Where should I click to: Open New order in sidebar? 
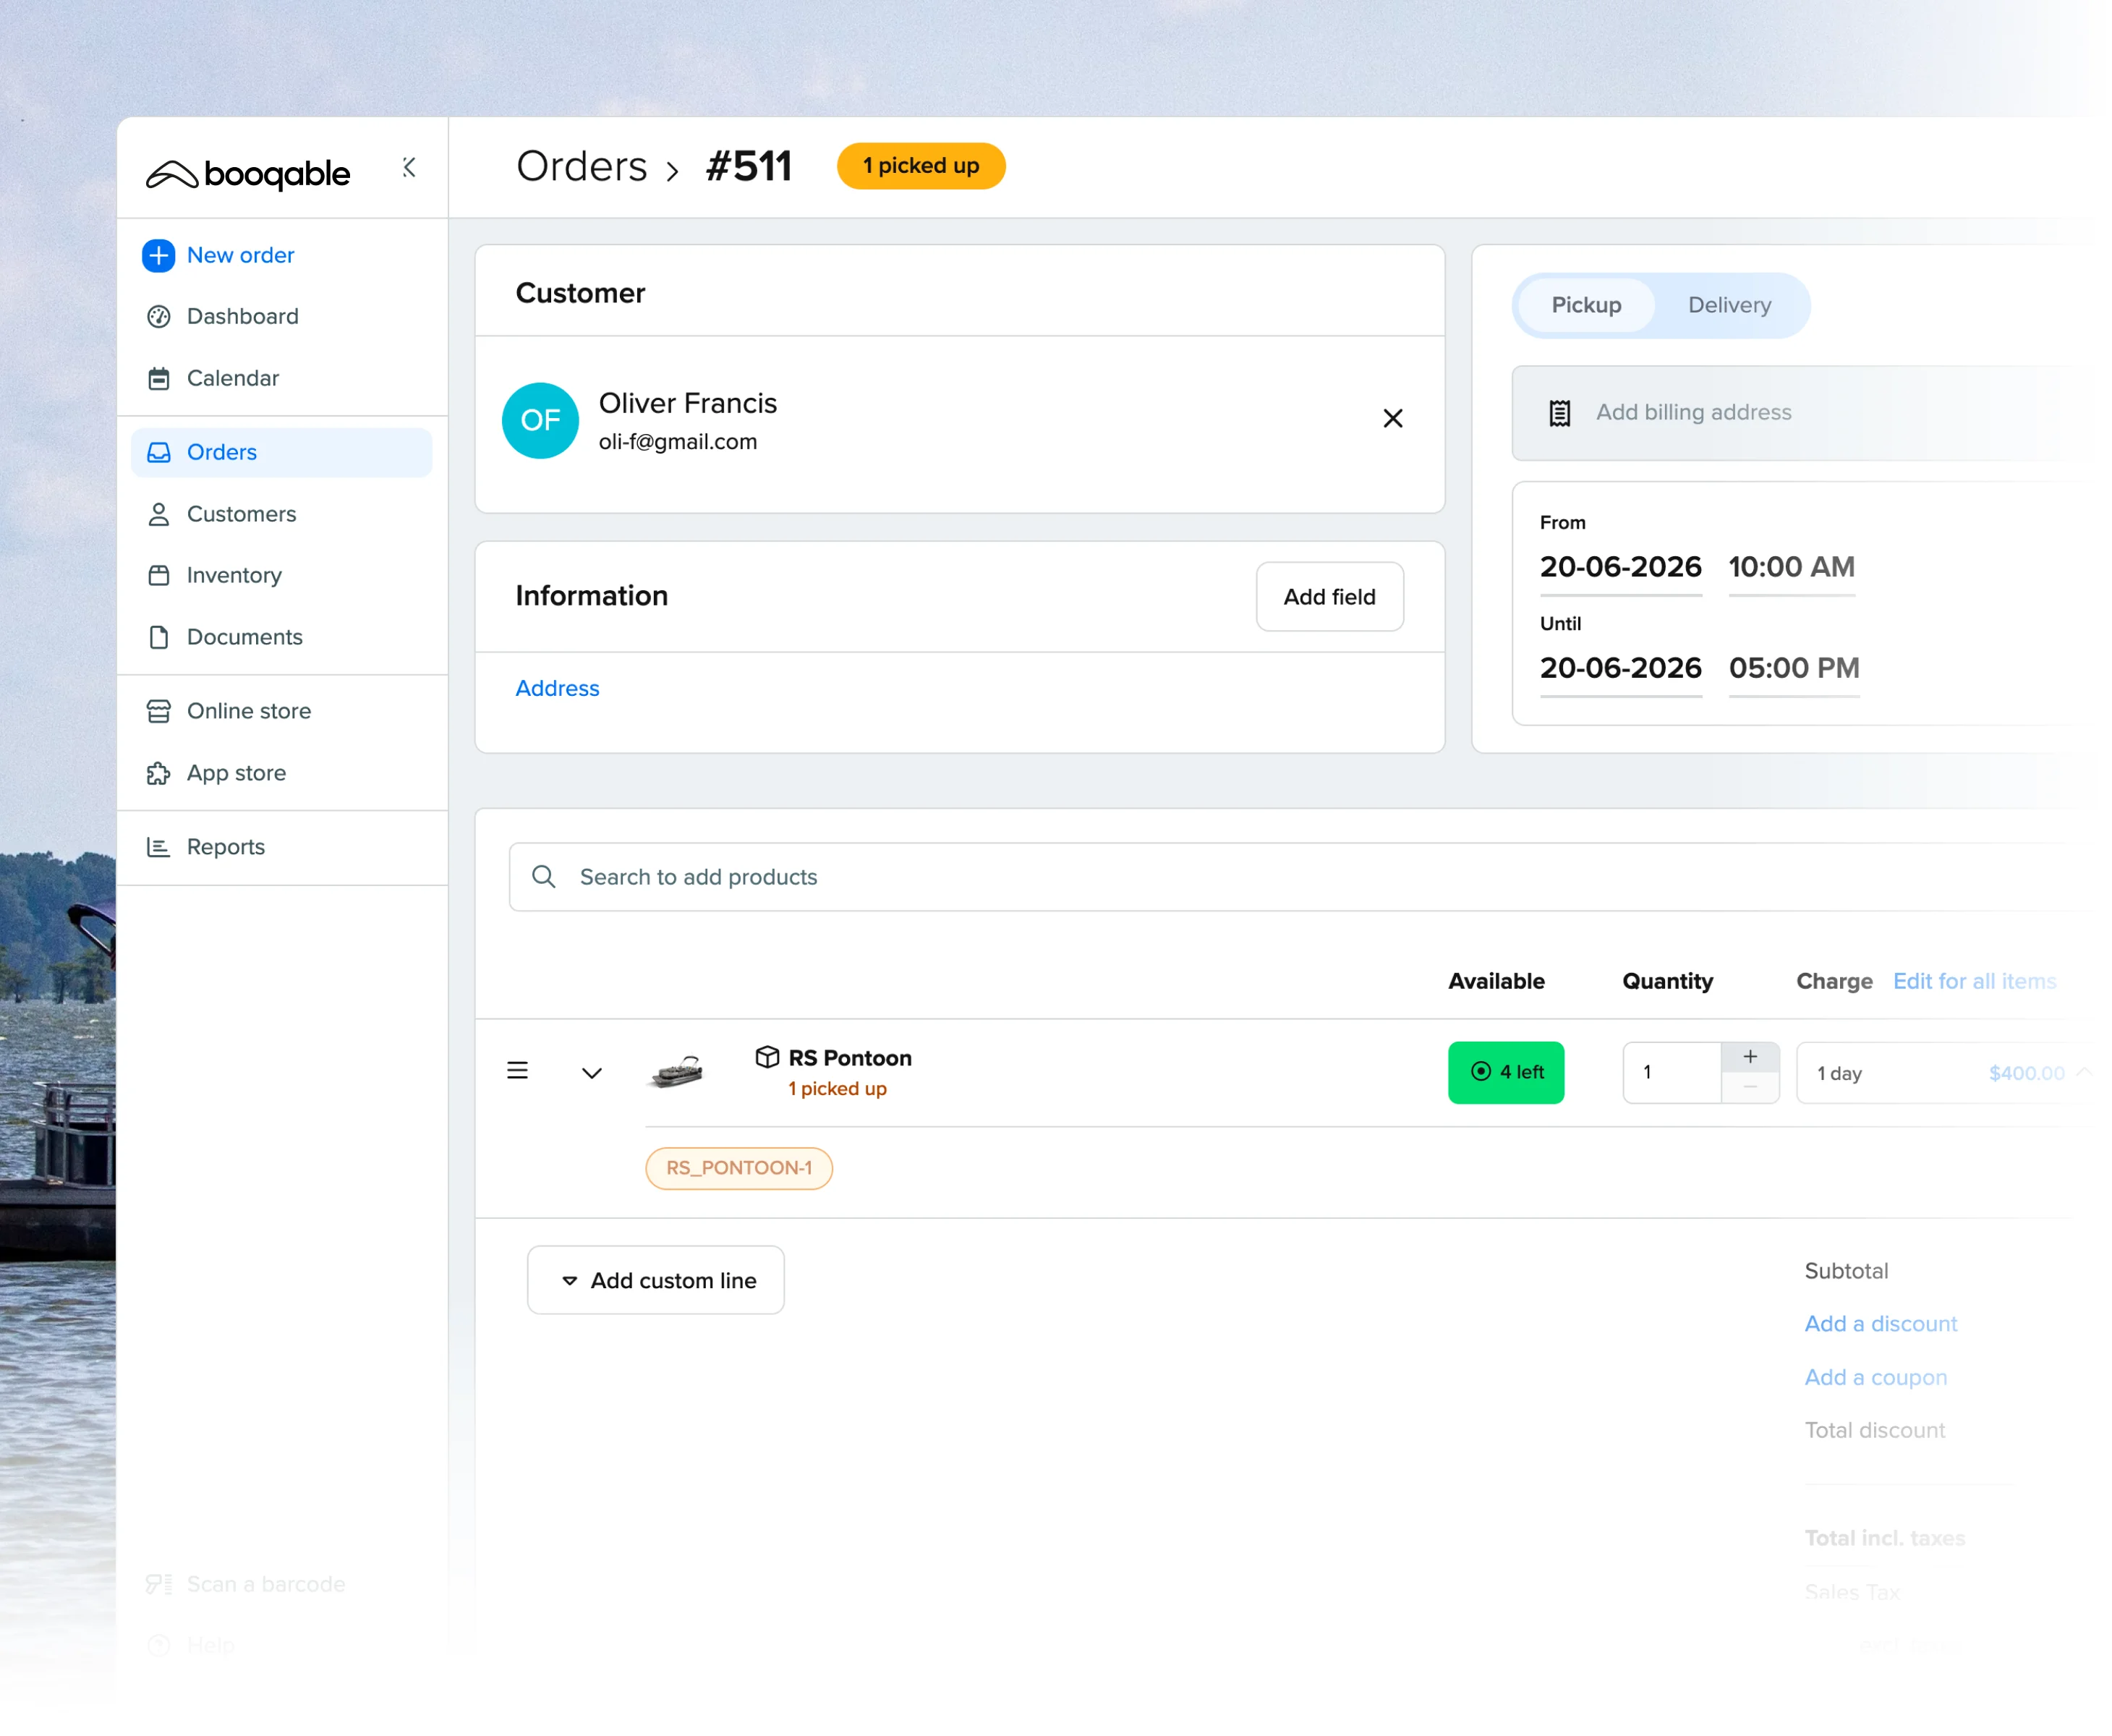click(x=240, y=255)
